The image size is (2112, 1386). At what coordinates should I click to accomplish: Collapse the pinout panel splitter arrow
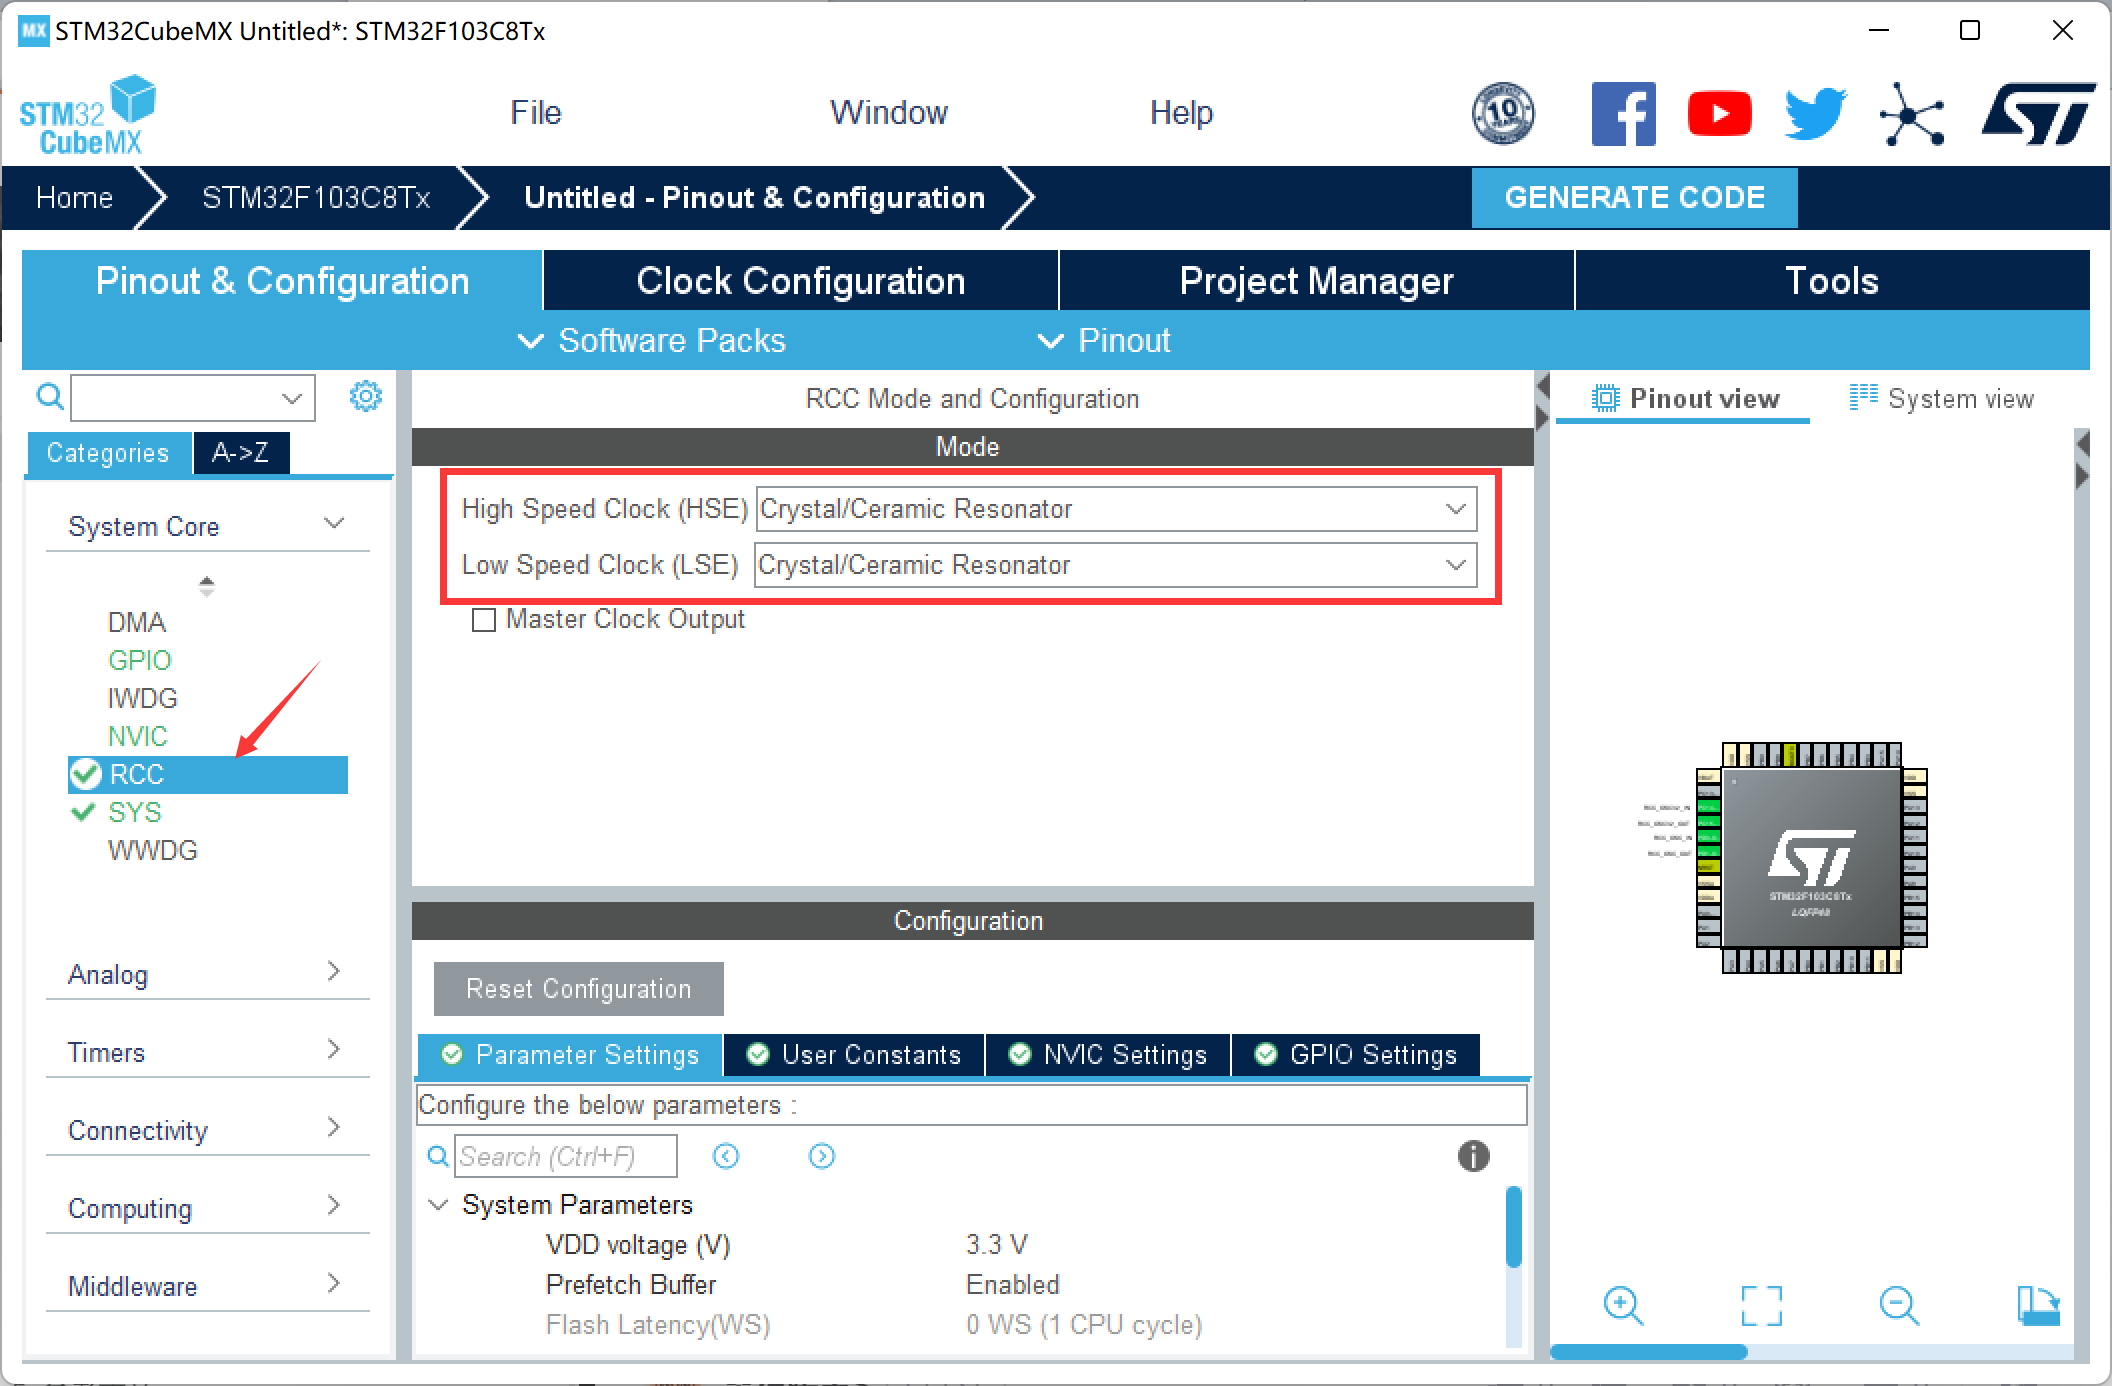tap(1542, 386)
